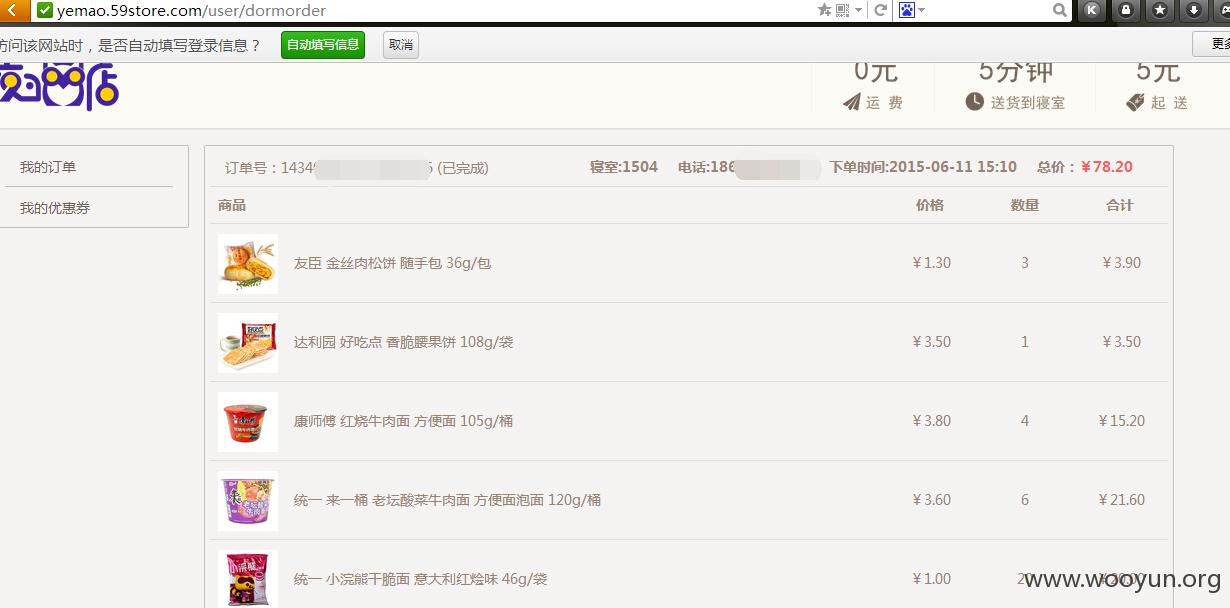Click the ¥3.80 price for 康师傅 红烧牛肉面
The width and height of the screenshot is (1230, 608).
[x=931, y=421]
